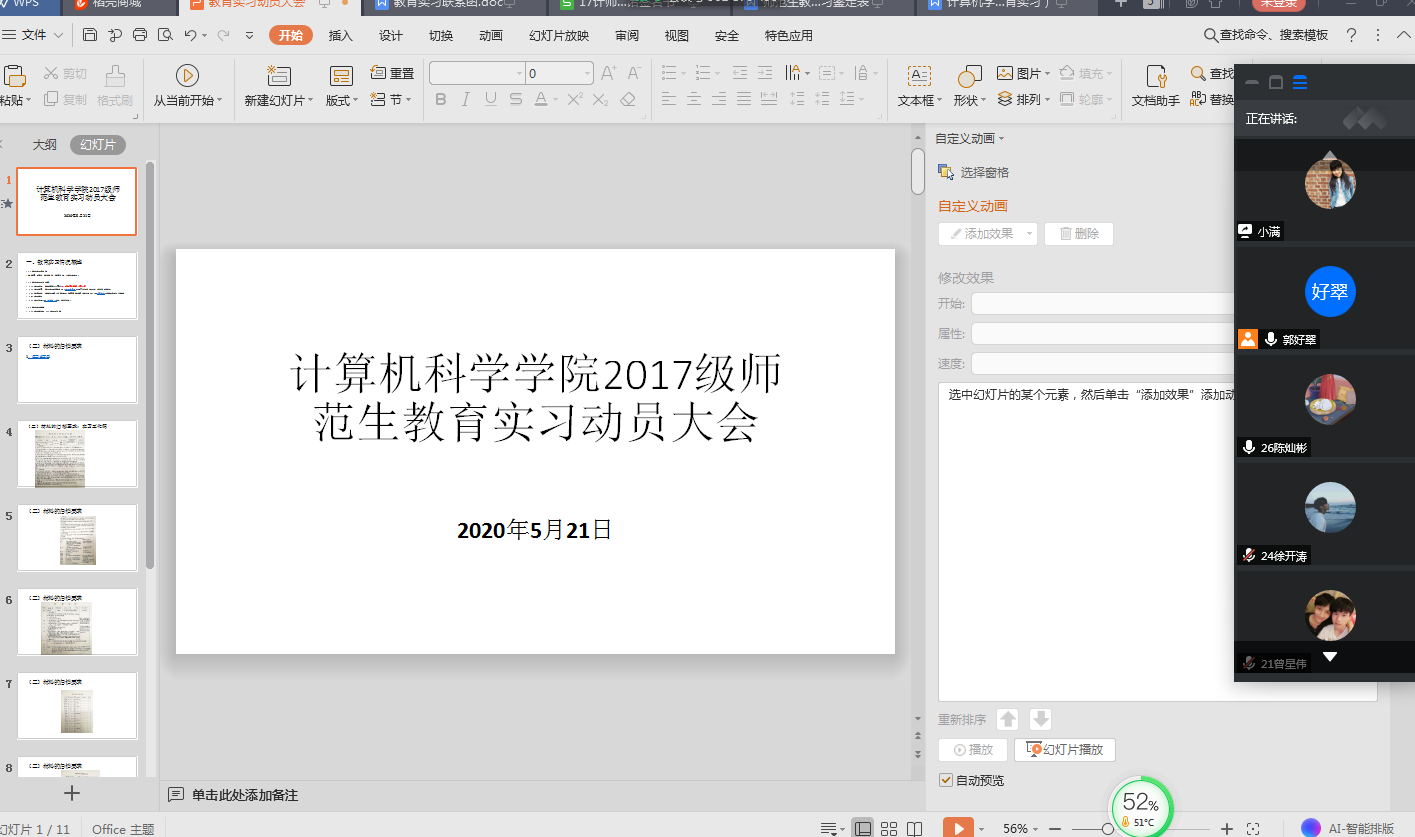The height and width of the screenshot is (837, 1415).
Task: Switch to reading view in status bar
Action: (914, 828)
